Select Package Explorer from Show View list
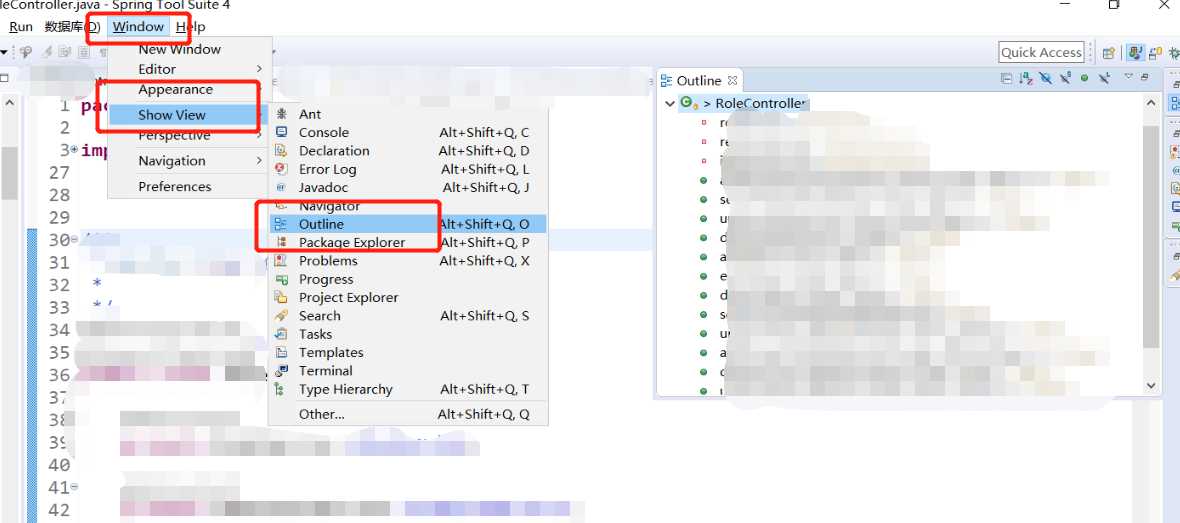The image size is (1180, 523). [352, 242]
